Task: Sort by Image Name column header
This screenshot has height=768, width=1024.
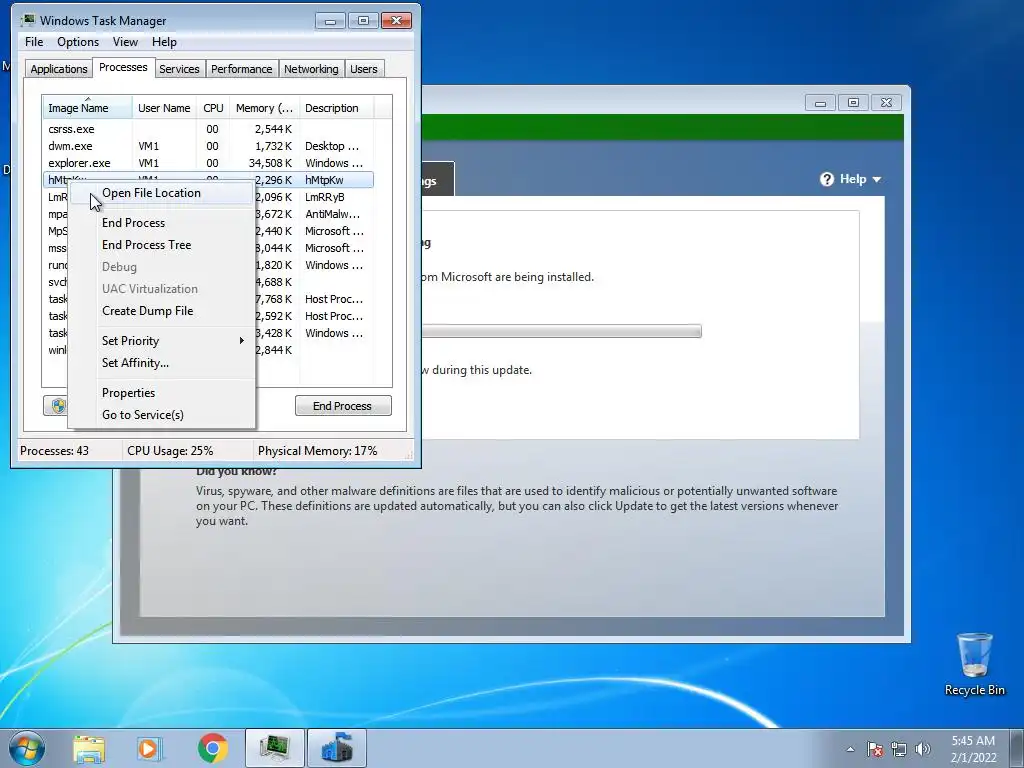Action: [88, 108]
